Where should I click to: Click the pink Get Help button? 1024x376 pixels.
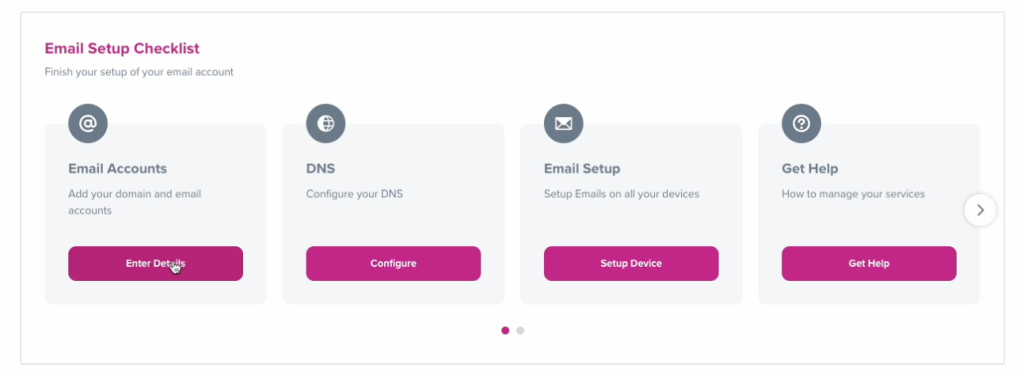[x=869, y=264]
